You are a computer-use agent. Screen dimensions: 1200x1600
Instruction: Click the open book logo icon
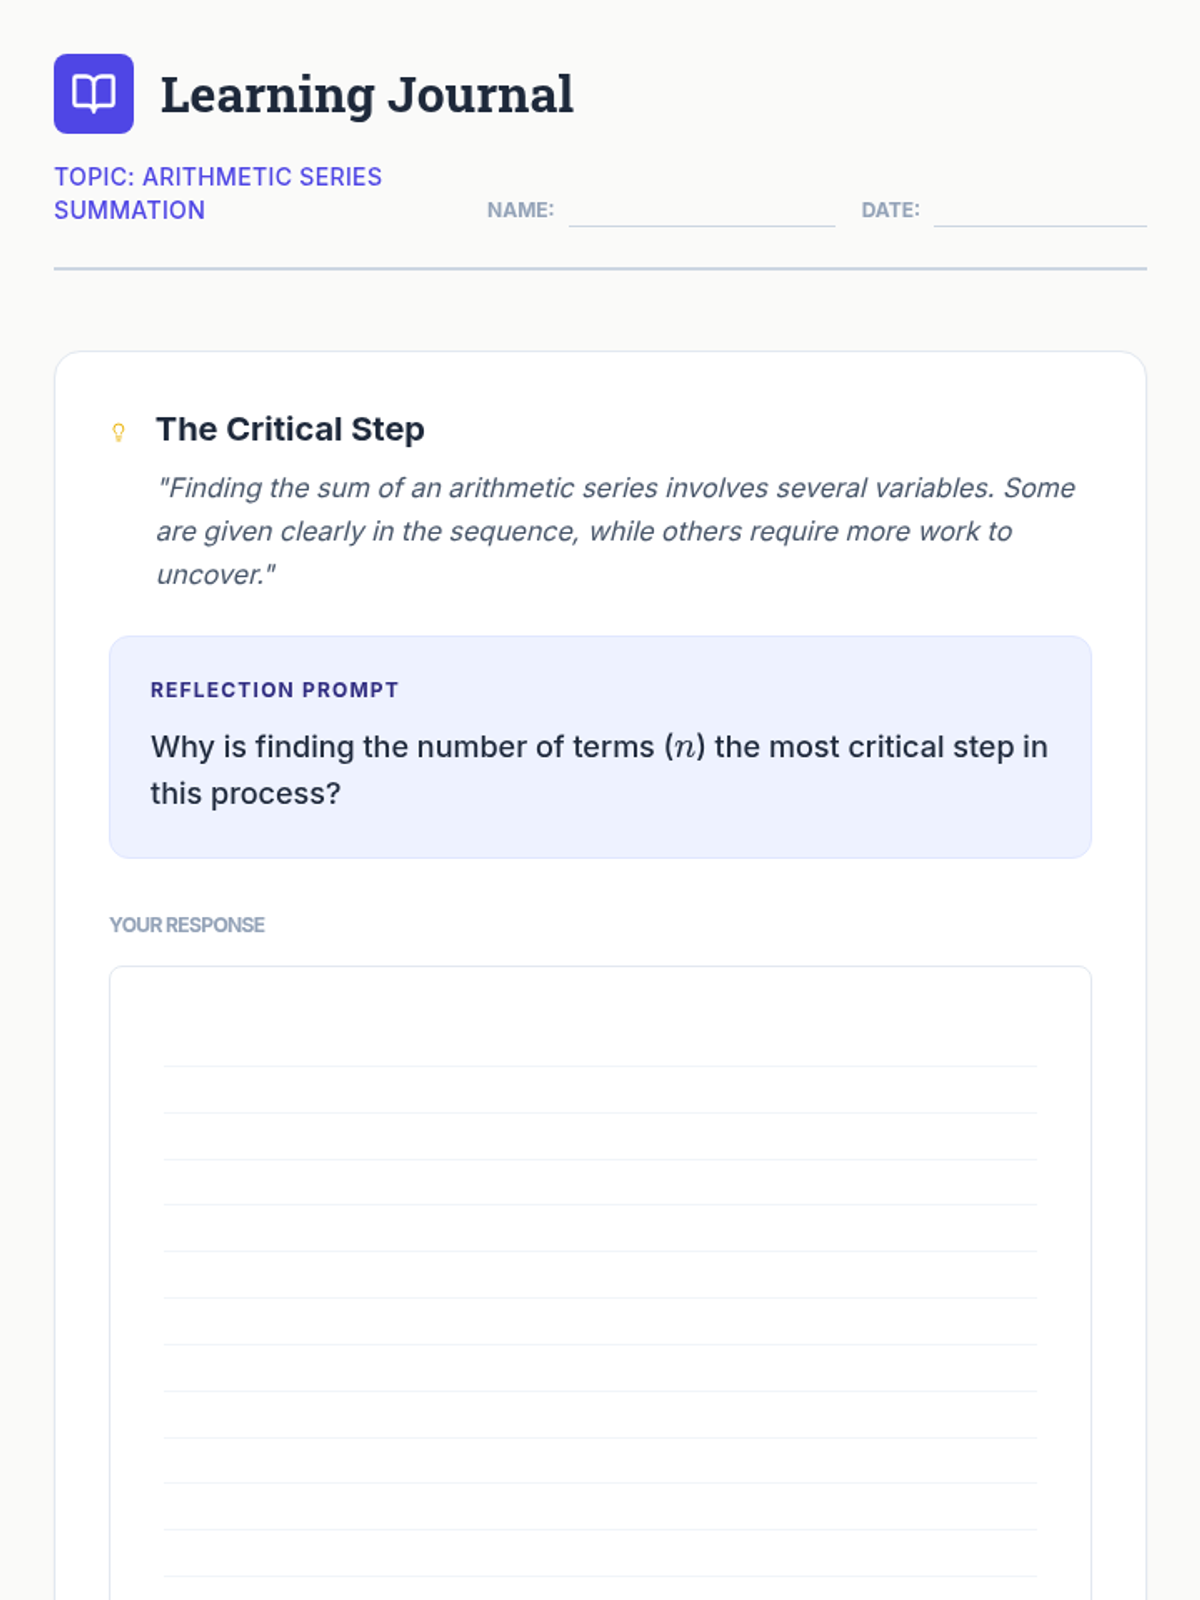pos(94,94)
